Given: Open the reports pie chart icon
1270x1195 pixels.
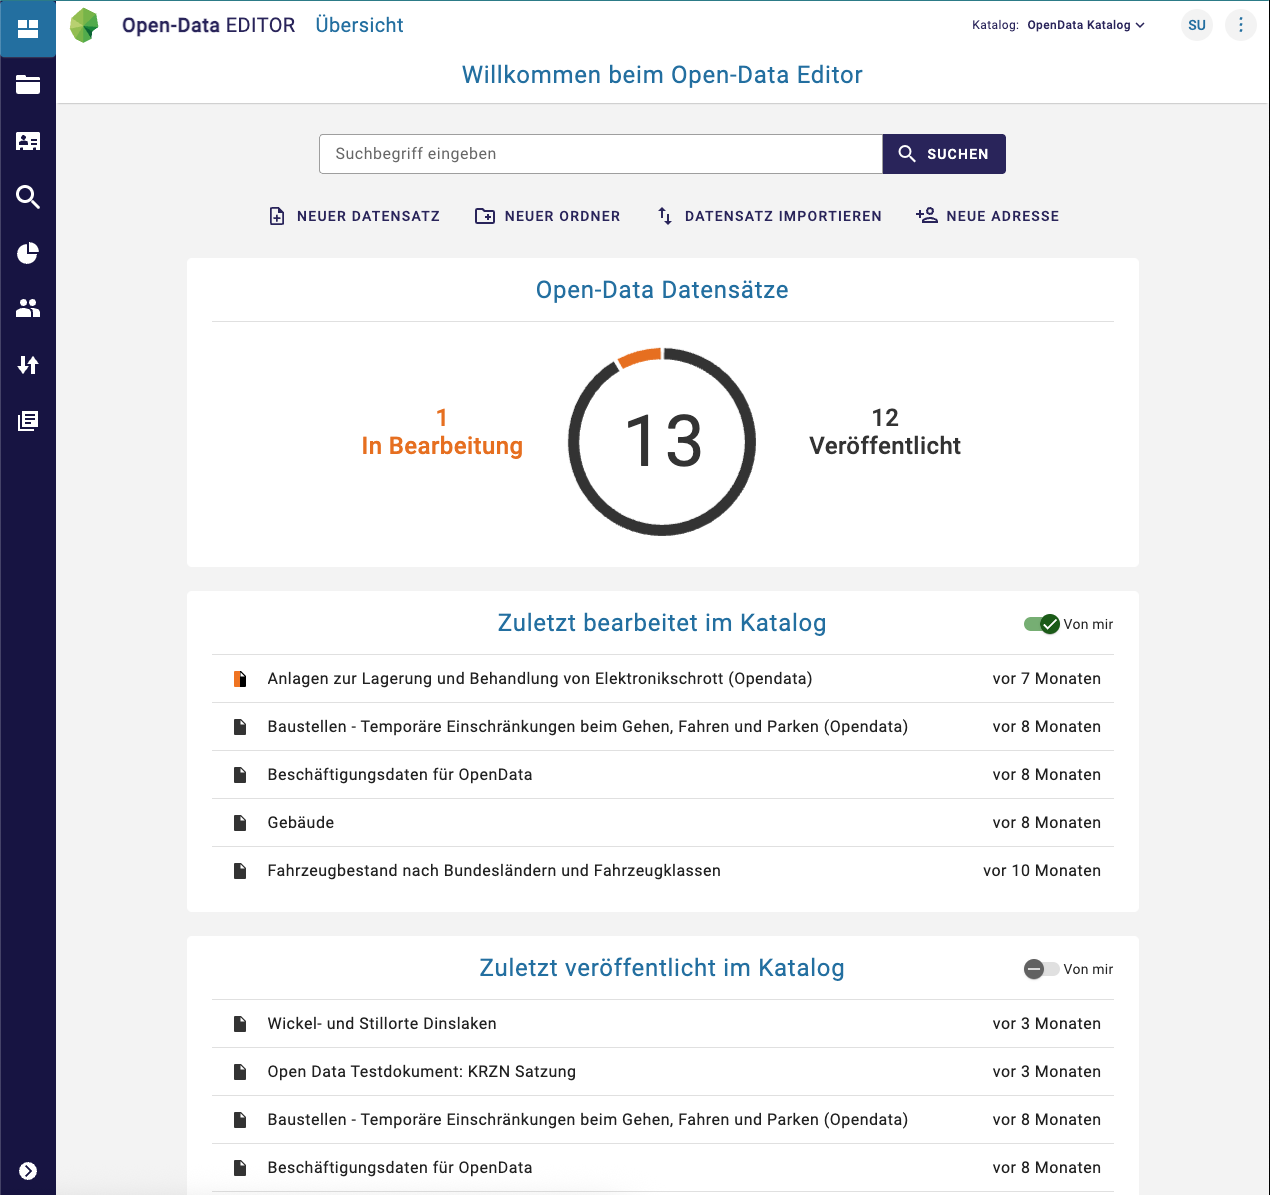Looking at the screenshot, I should pyautogui.click(x=28, y=253).
